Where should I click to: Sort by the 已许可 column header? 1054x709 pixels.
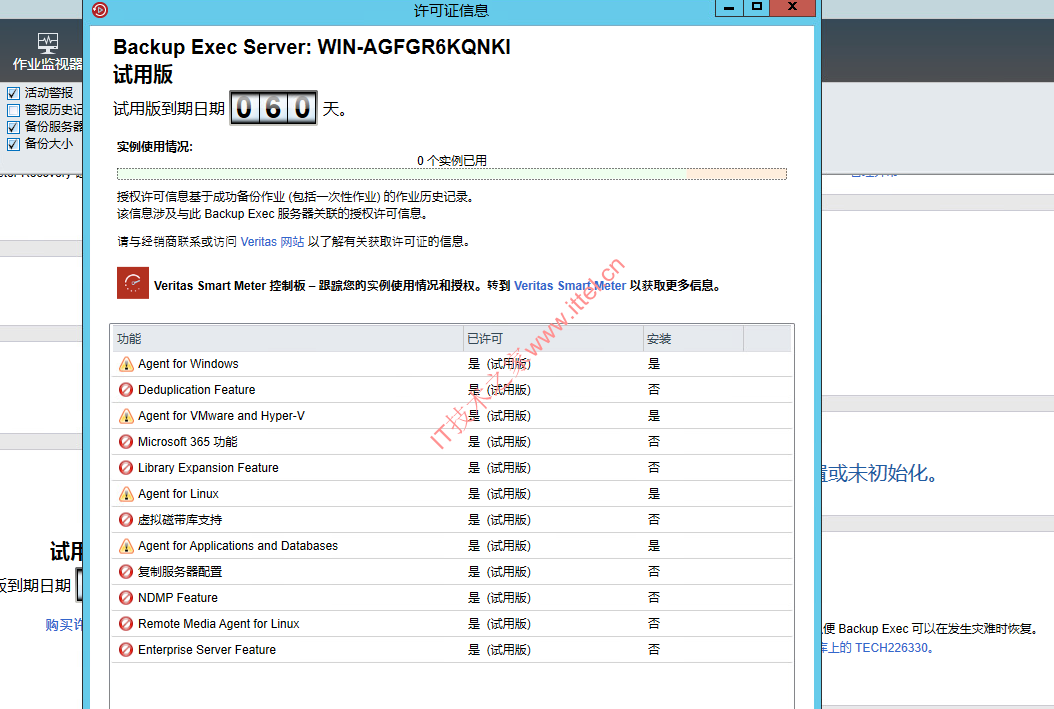553,339
